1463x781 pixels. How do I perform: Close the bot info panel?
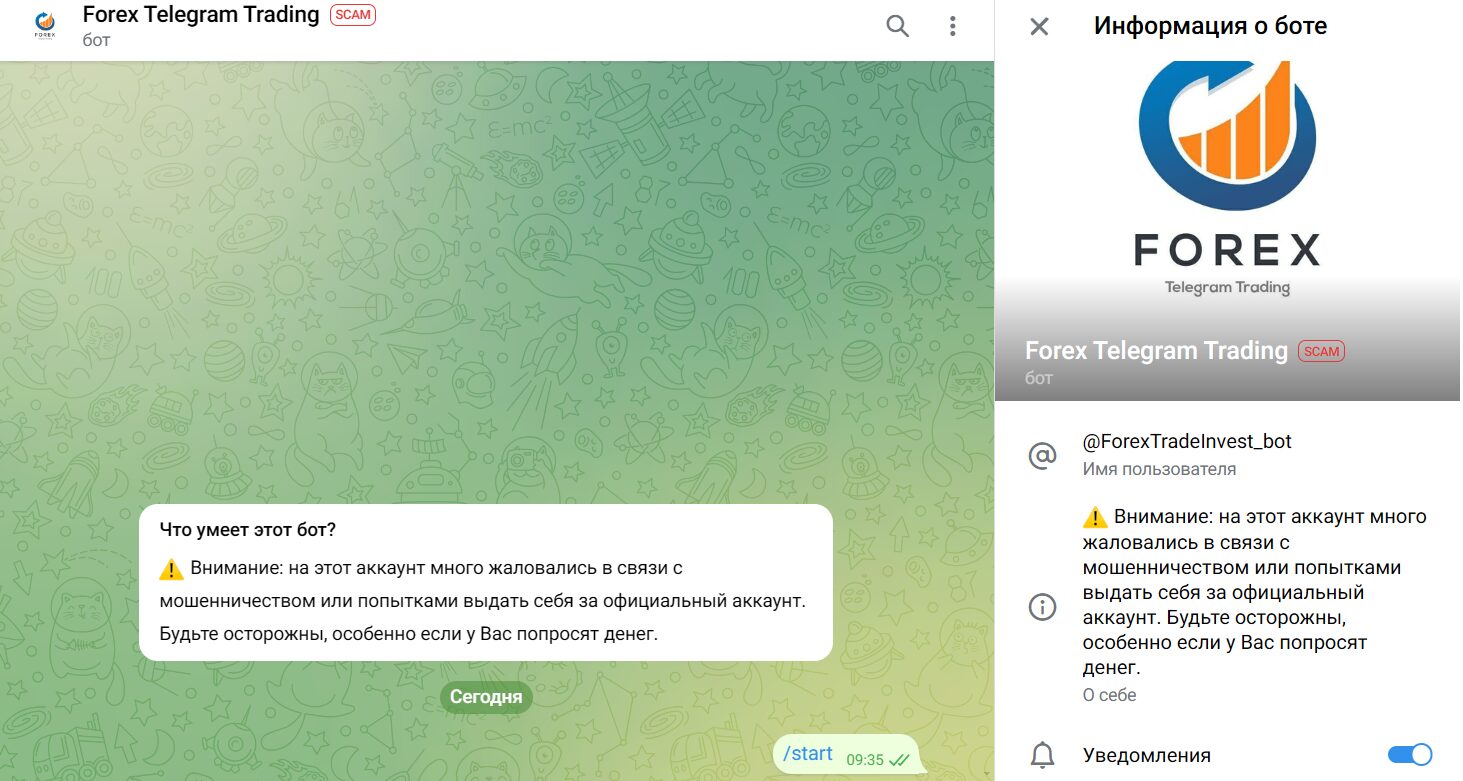[1039, 27]
